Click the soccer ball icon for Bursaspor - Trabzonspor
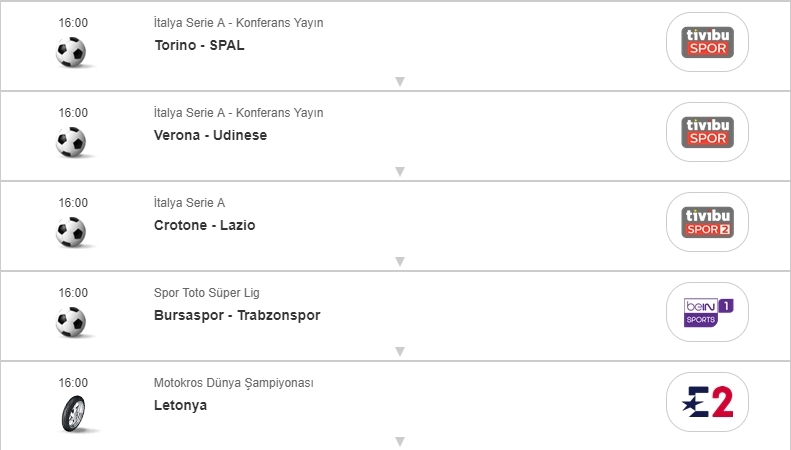This screenshot has width=791, height=450. point(72,322)
